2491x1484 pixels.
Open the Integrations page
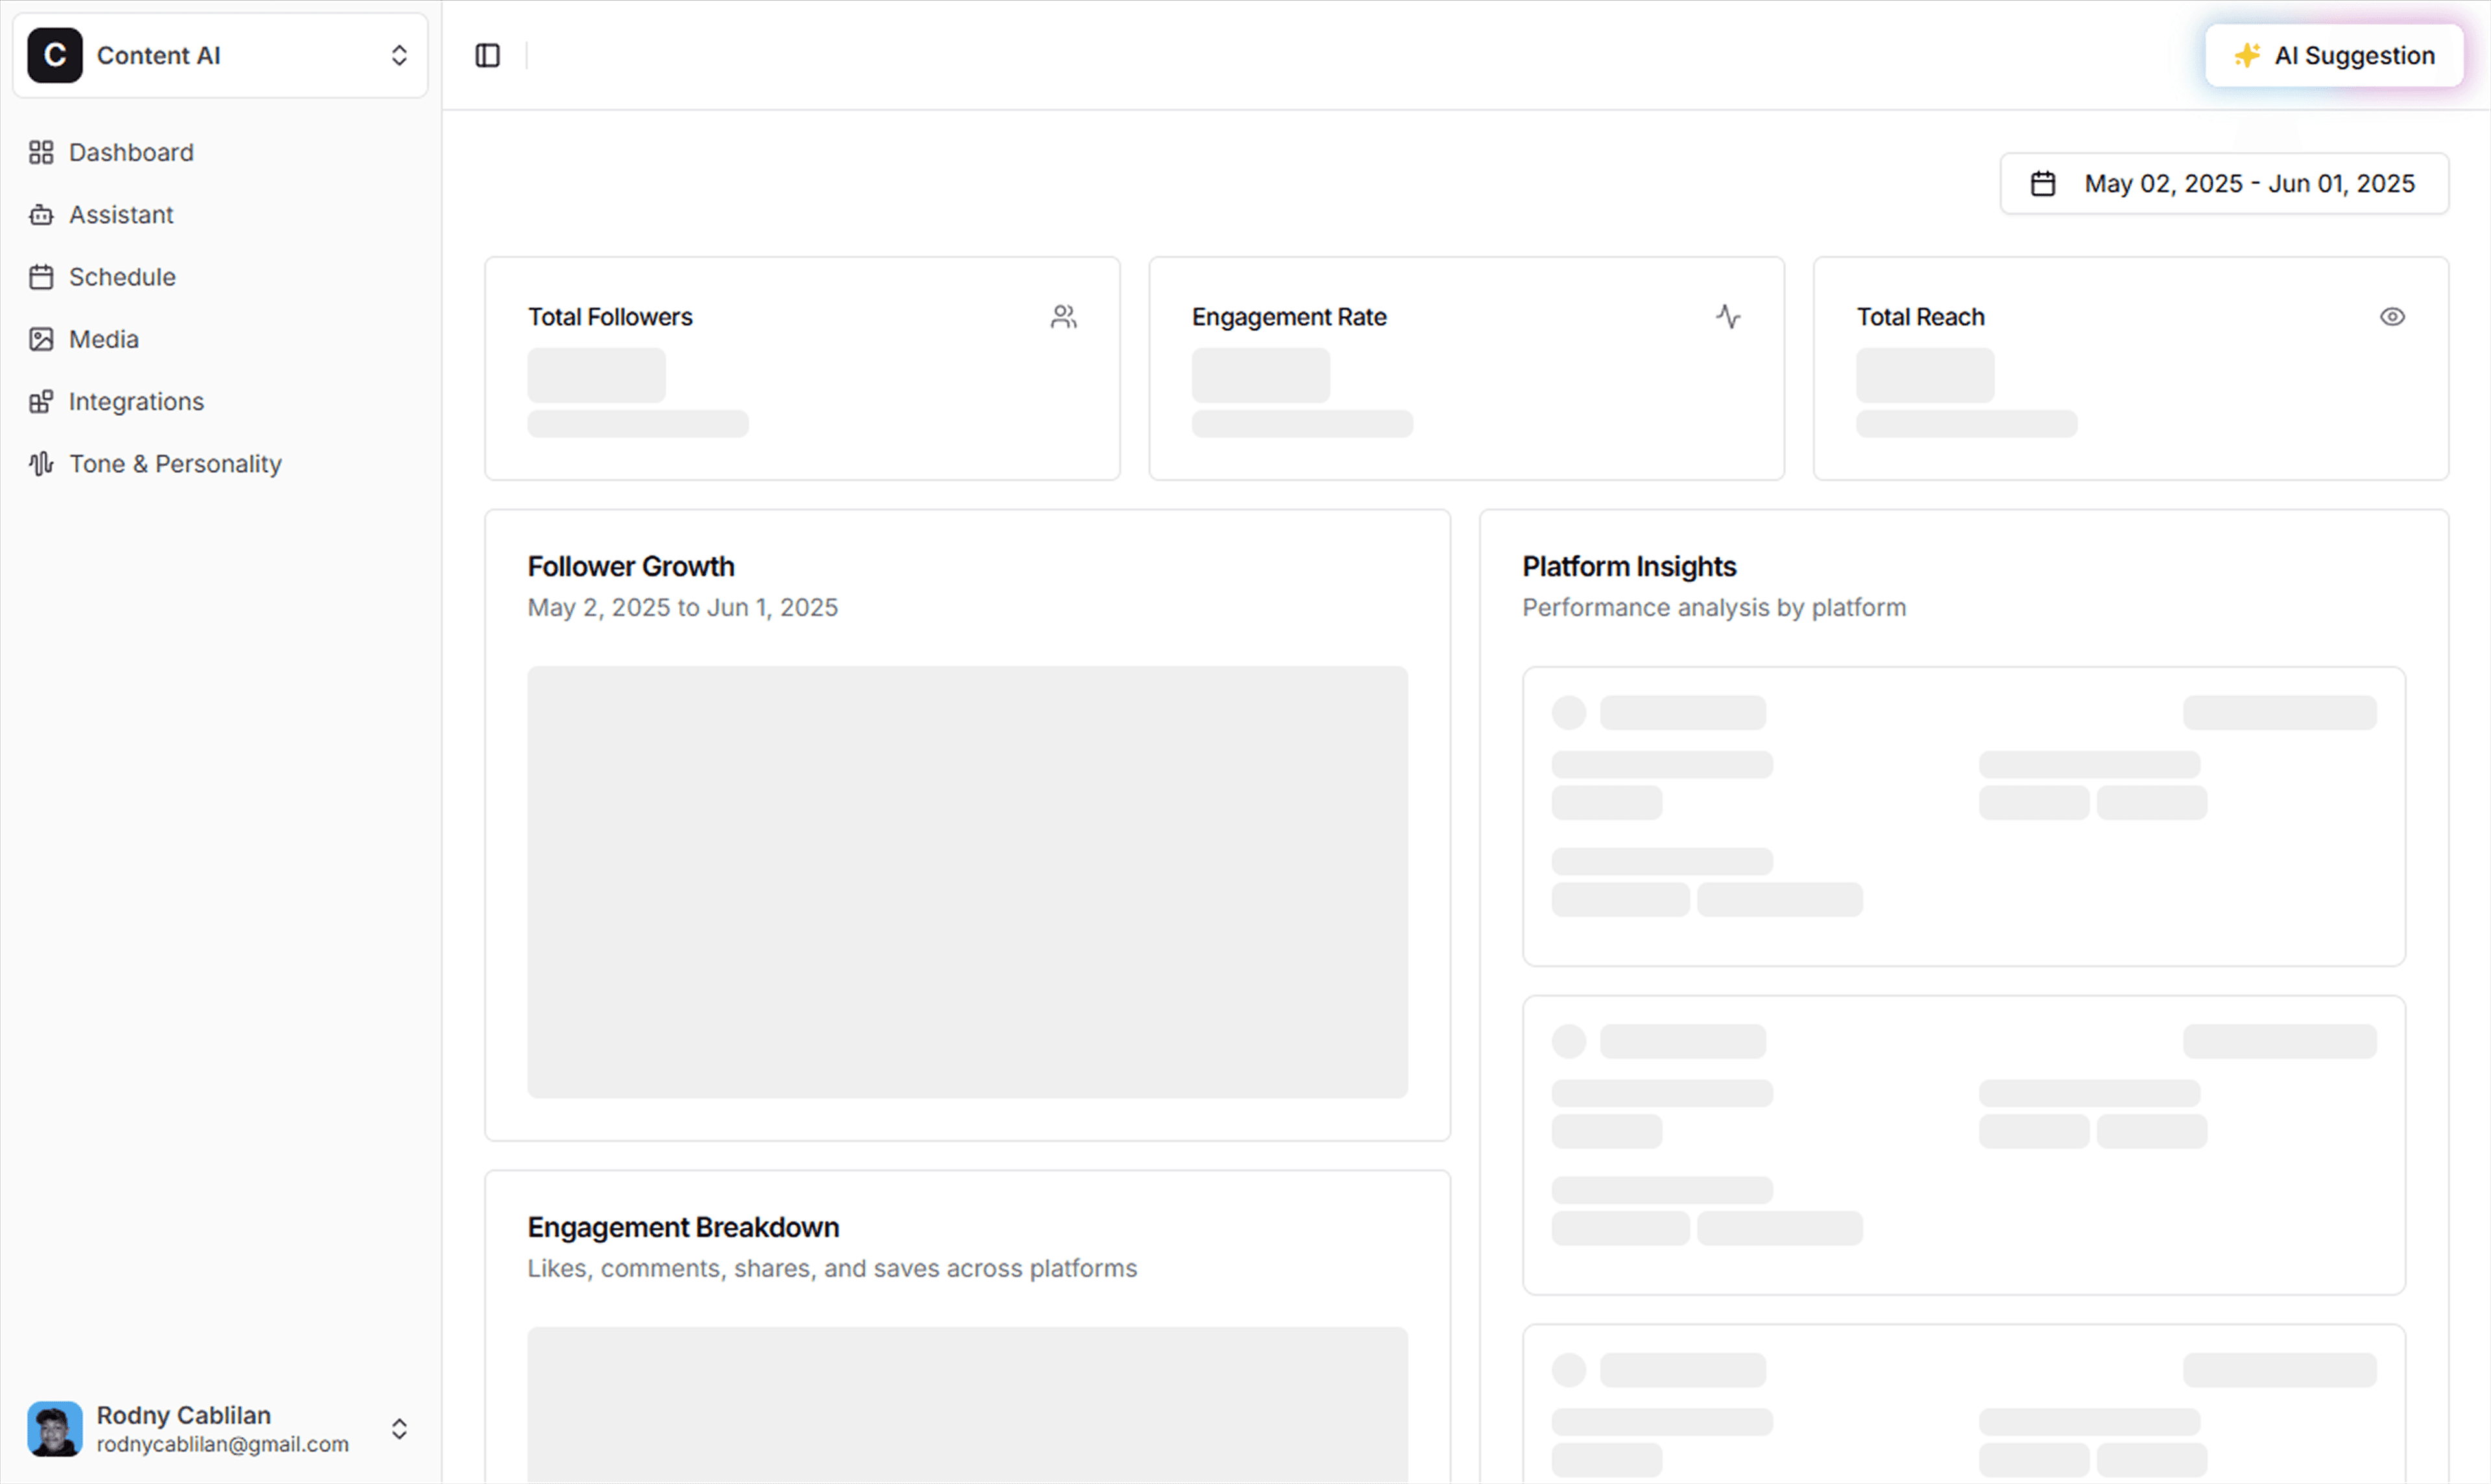pyautogui.click(x=219, y=402)
